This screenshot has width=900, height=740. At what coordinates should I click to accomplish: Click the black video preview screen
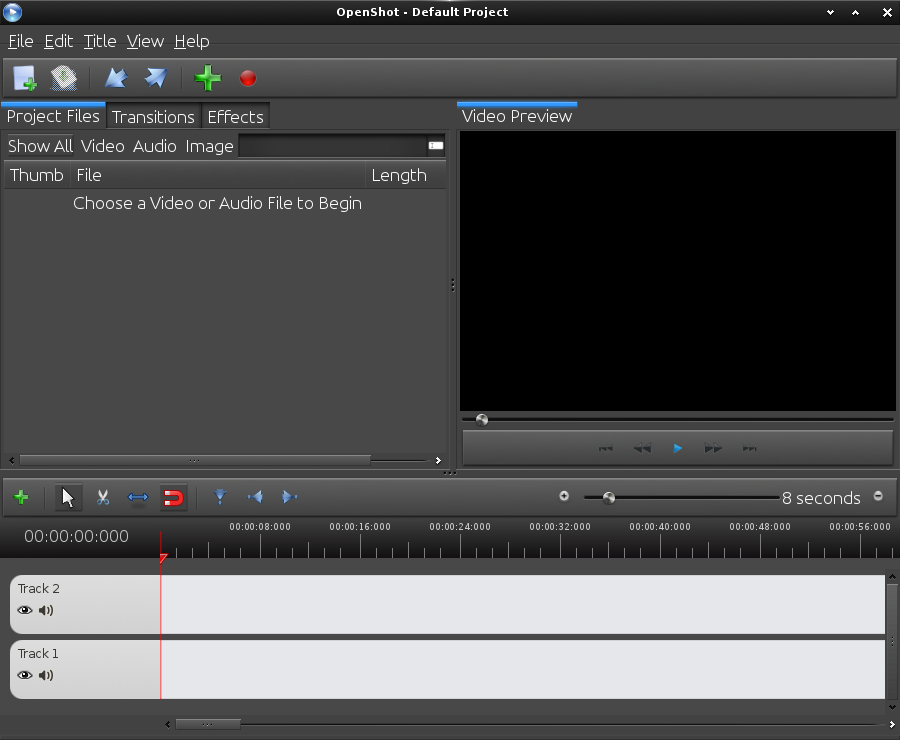point(677,271)
